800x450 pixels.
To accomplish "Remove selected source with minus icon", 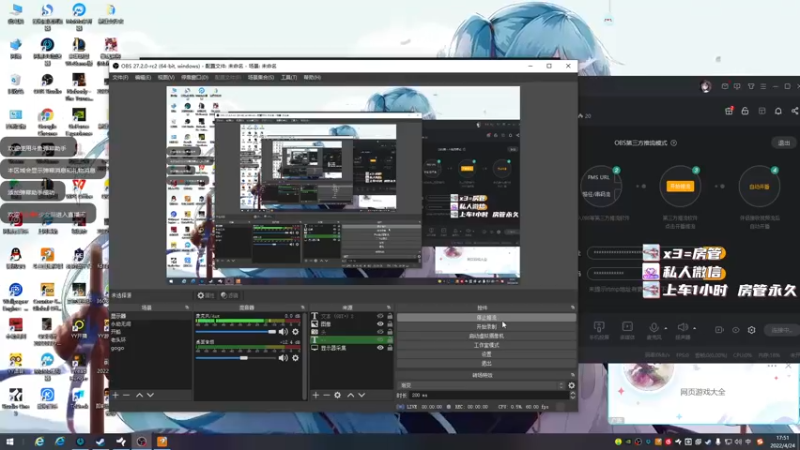I will click(x=326, y=395).
